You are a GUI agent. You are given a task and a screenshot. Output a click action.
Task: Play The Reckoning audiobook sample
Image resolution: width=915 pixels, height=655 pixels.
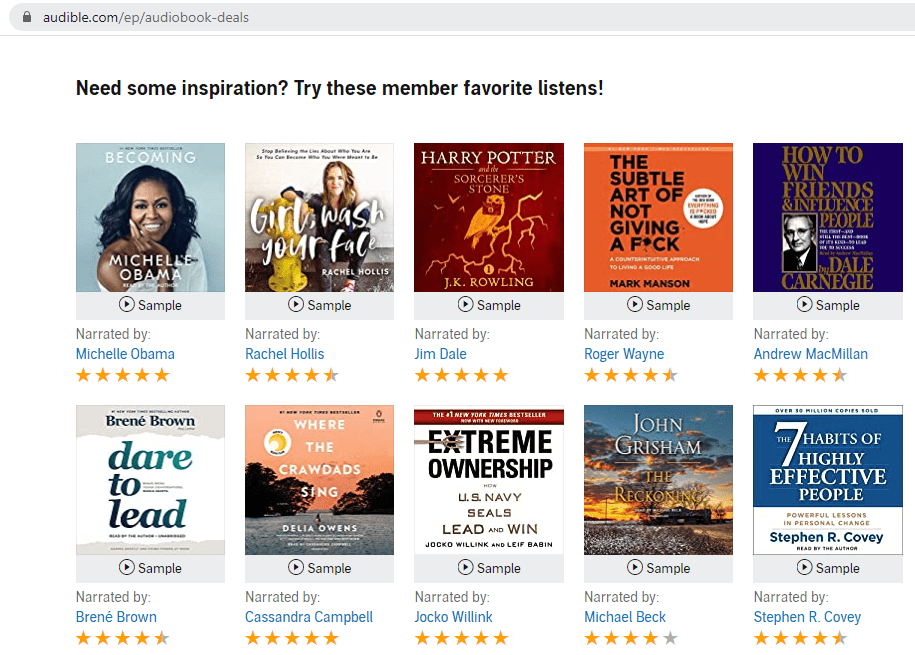(x=658, y=568)
